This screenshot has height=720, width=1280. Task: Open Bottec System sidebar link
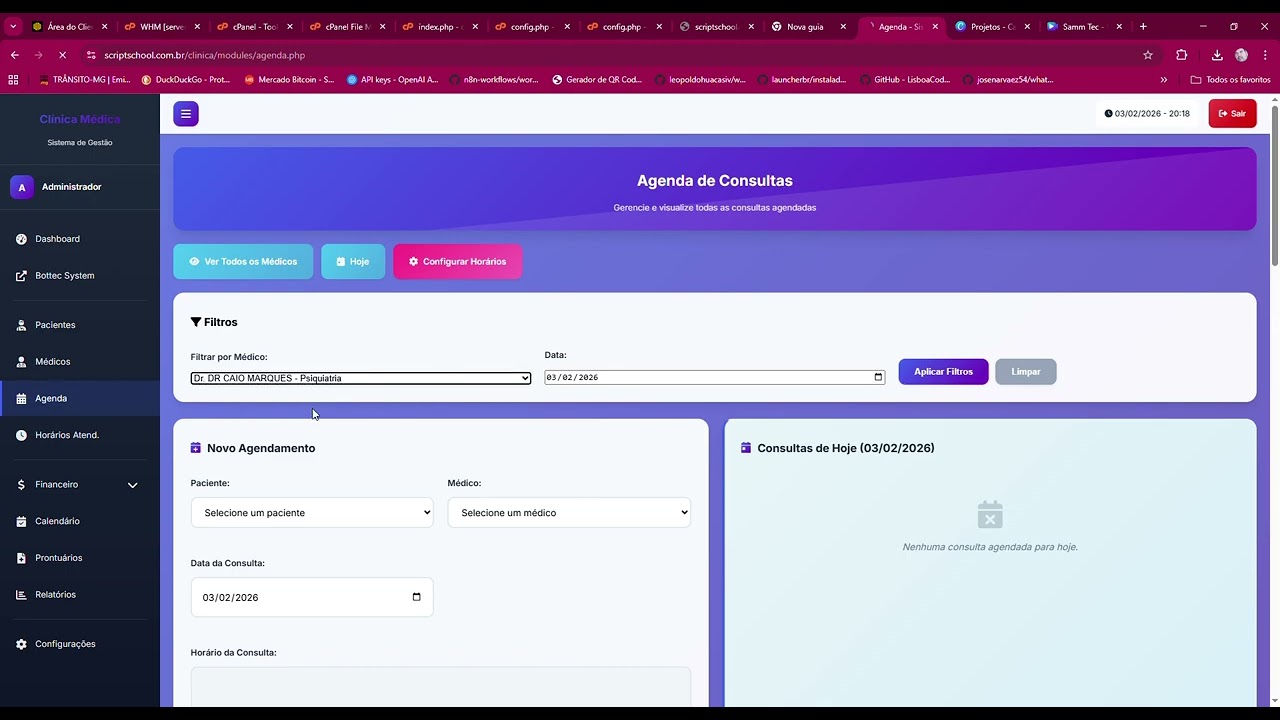pos(80,276)
